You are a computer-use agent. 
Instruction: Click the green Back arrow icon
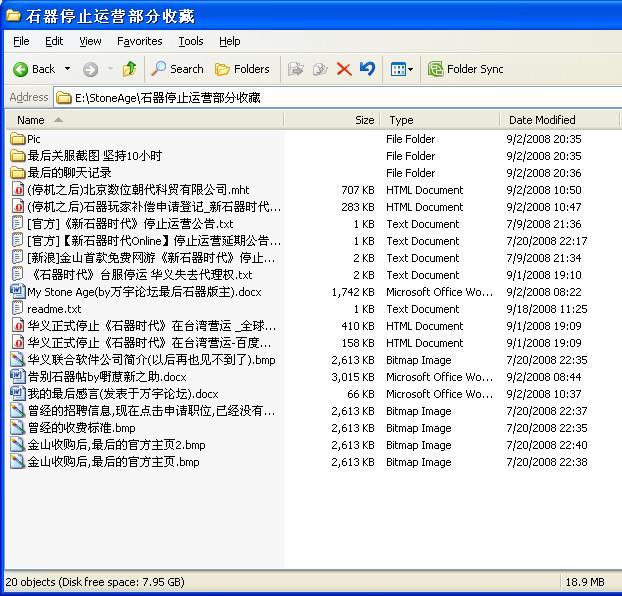point(20,69)
